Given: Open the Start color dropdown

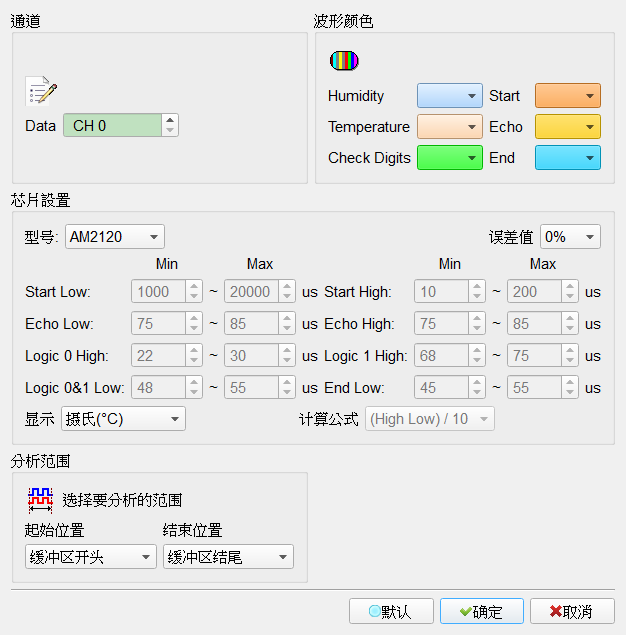Looking at the screenshot, I should (568, 96).
